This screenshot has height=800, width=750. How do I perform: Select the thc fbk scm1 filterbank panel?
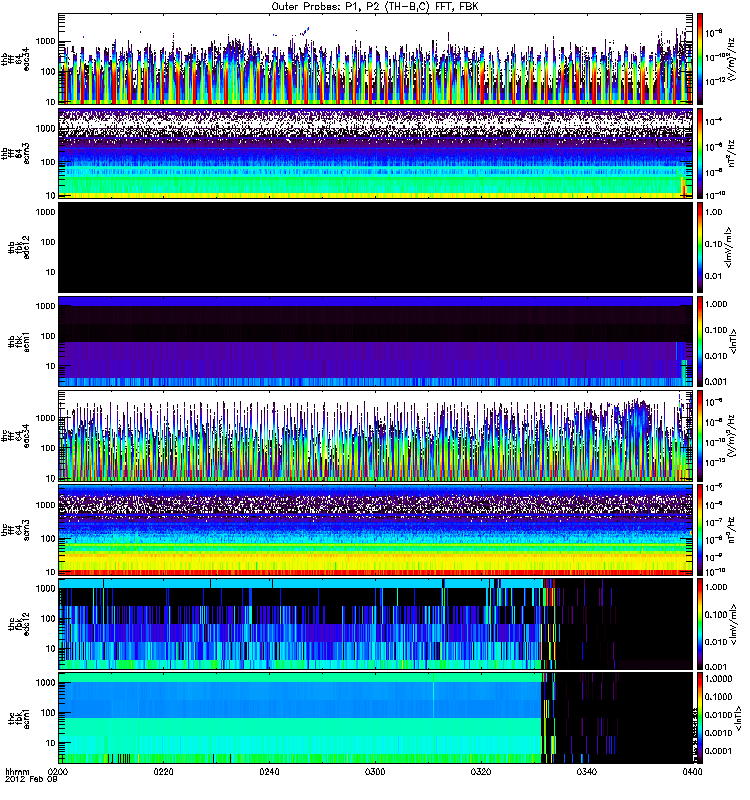[375, 718]
